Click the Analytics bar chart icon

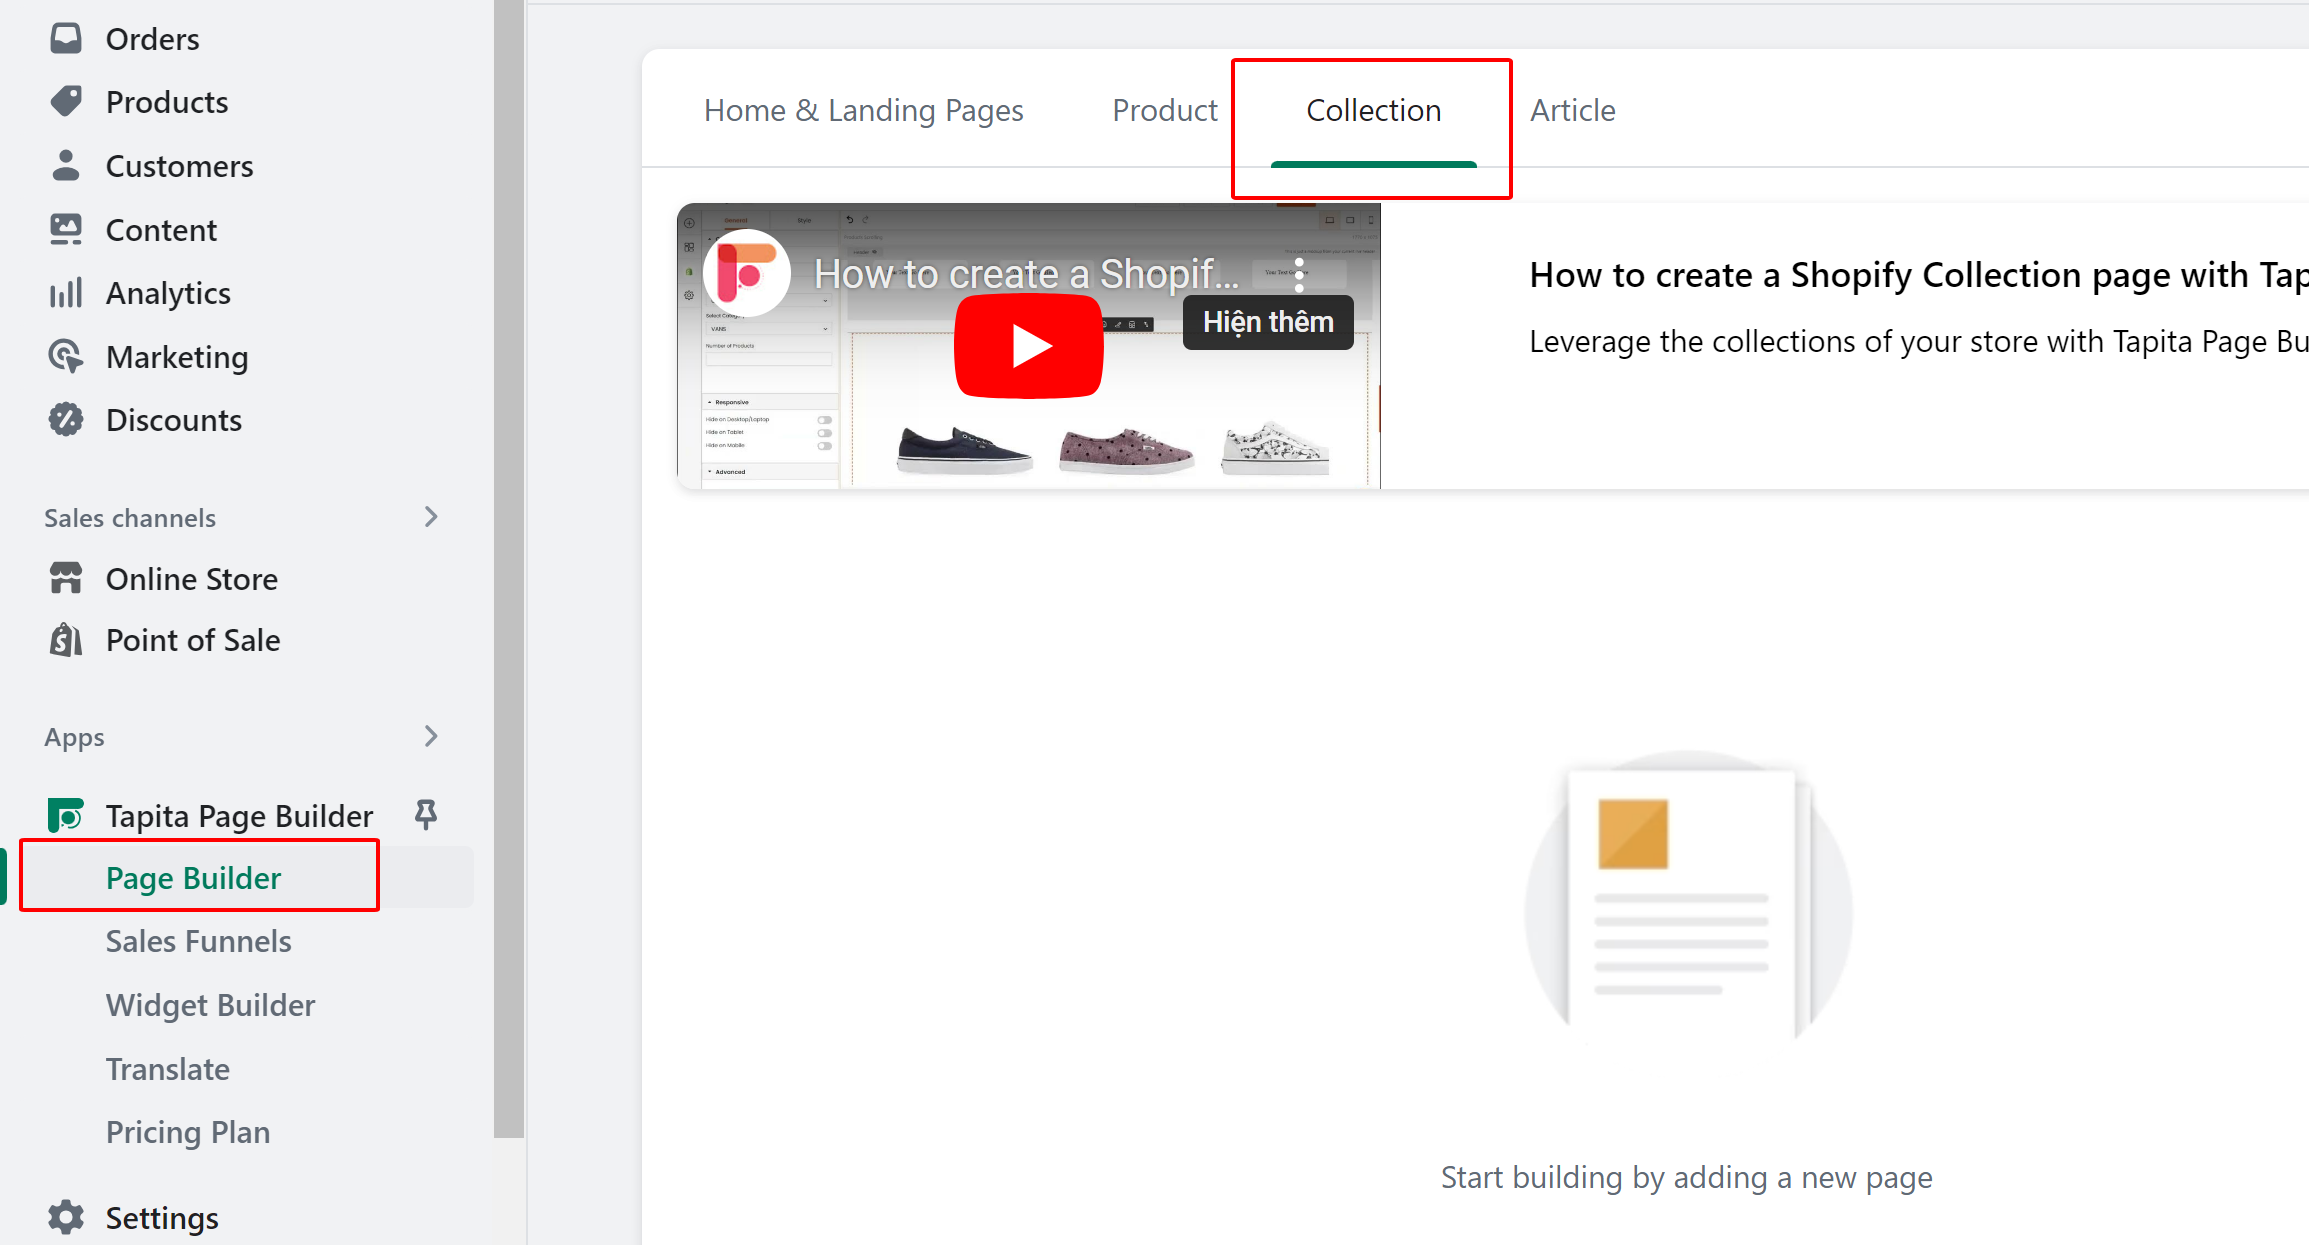tap(66, 293)
